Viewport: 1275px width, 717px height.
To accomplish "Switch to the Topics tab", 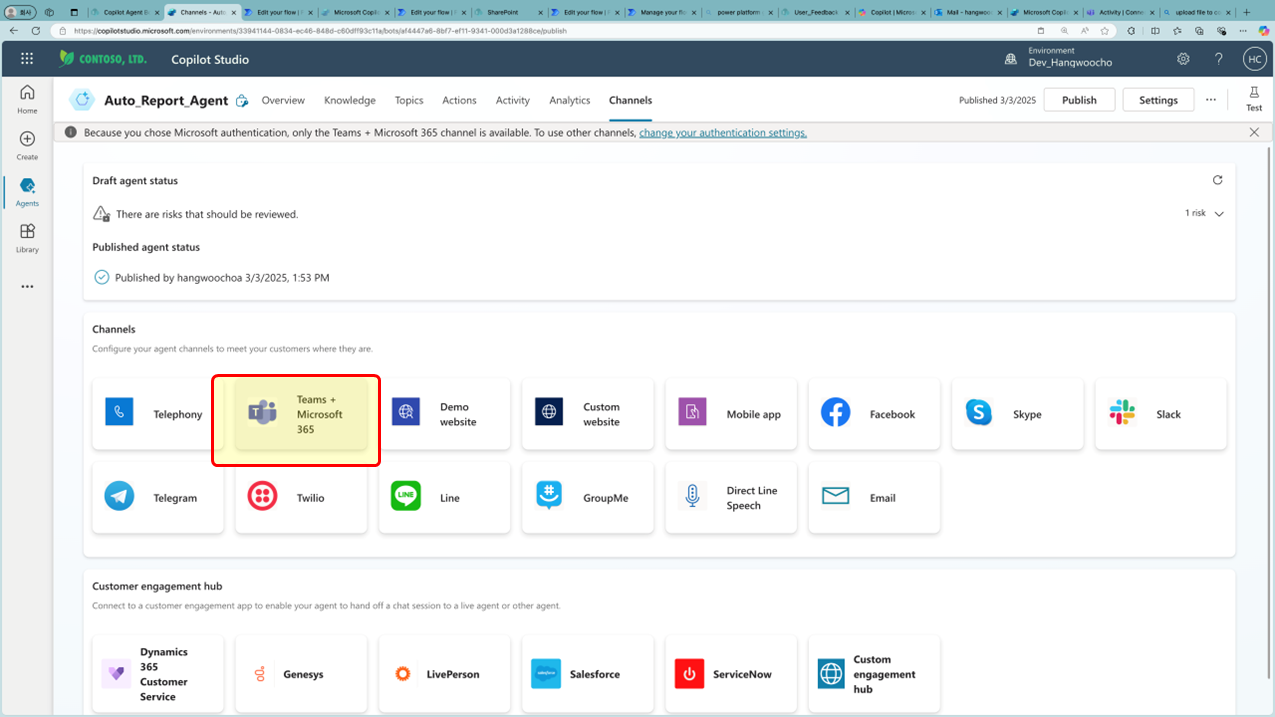I will pos(409,100).
